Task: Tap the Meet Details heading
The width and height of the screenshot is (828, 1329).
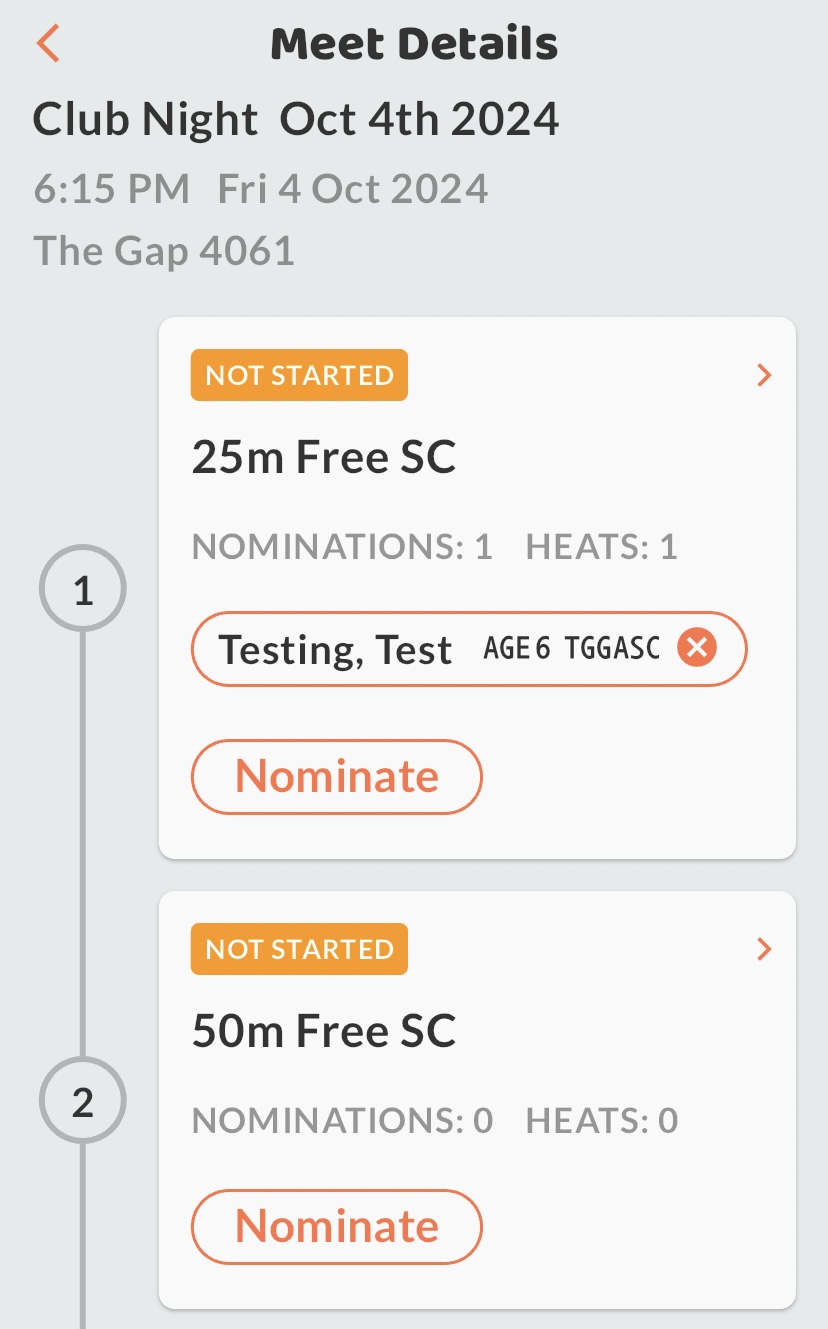Action: 414,44
